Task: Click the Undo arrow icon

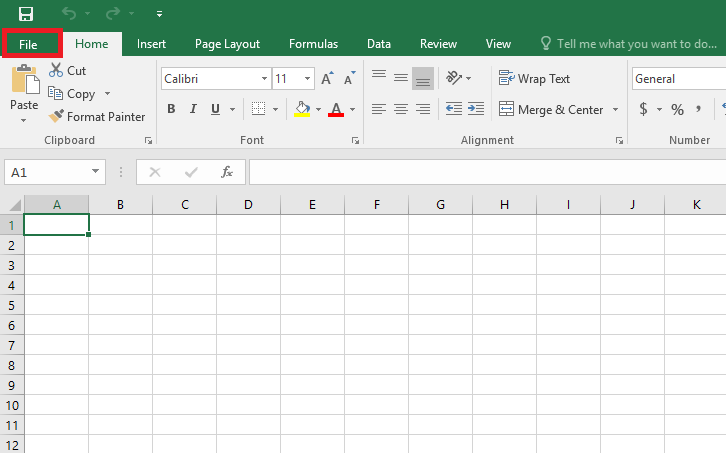Action: pos(69,14)
